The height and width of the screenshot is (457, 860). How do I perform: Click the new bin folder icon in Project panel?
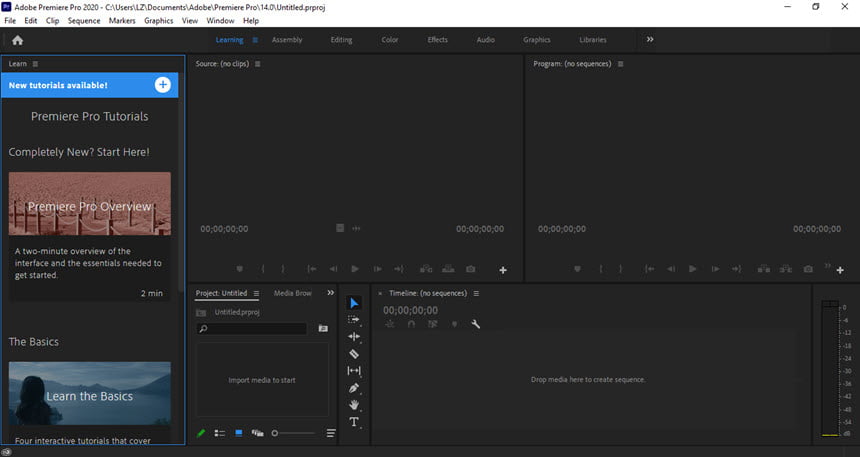pyautogui.click(x=323, y=328)
